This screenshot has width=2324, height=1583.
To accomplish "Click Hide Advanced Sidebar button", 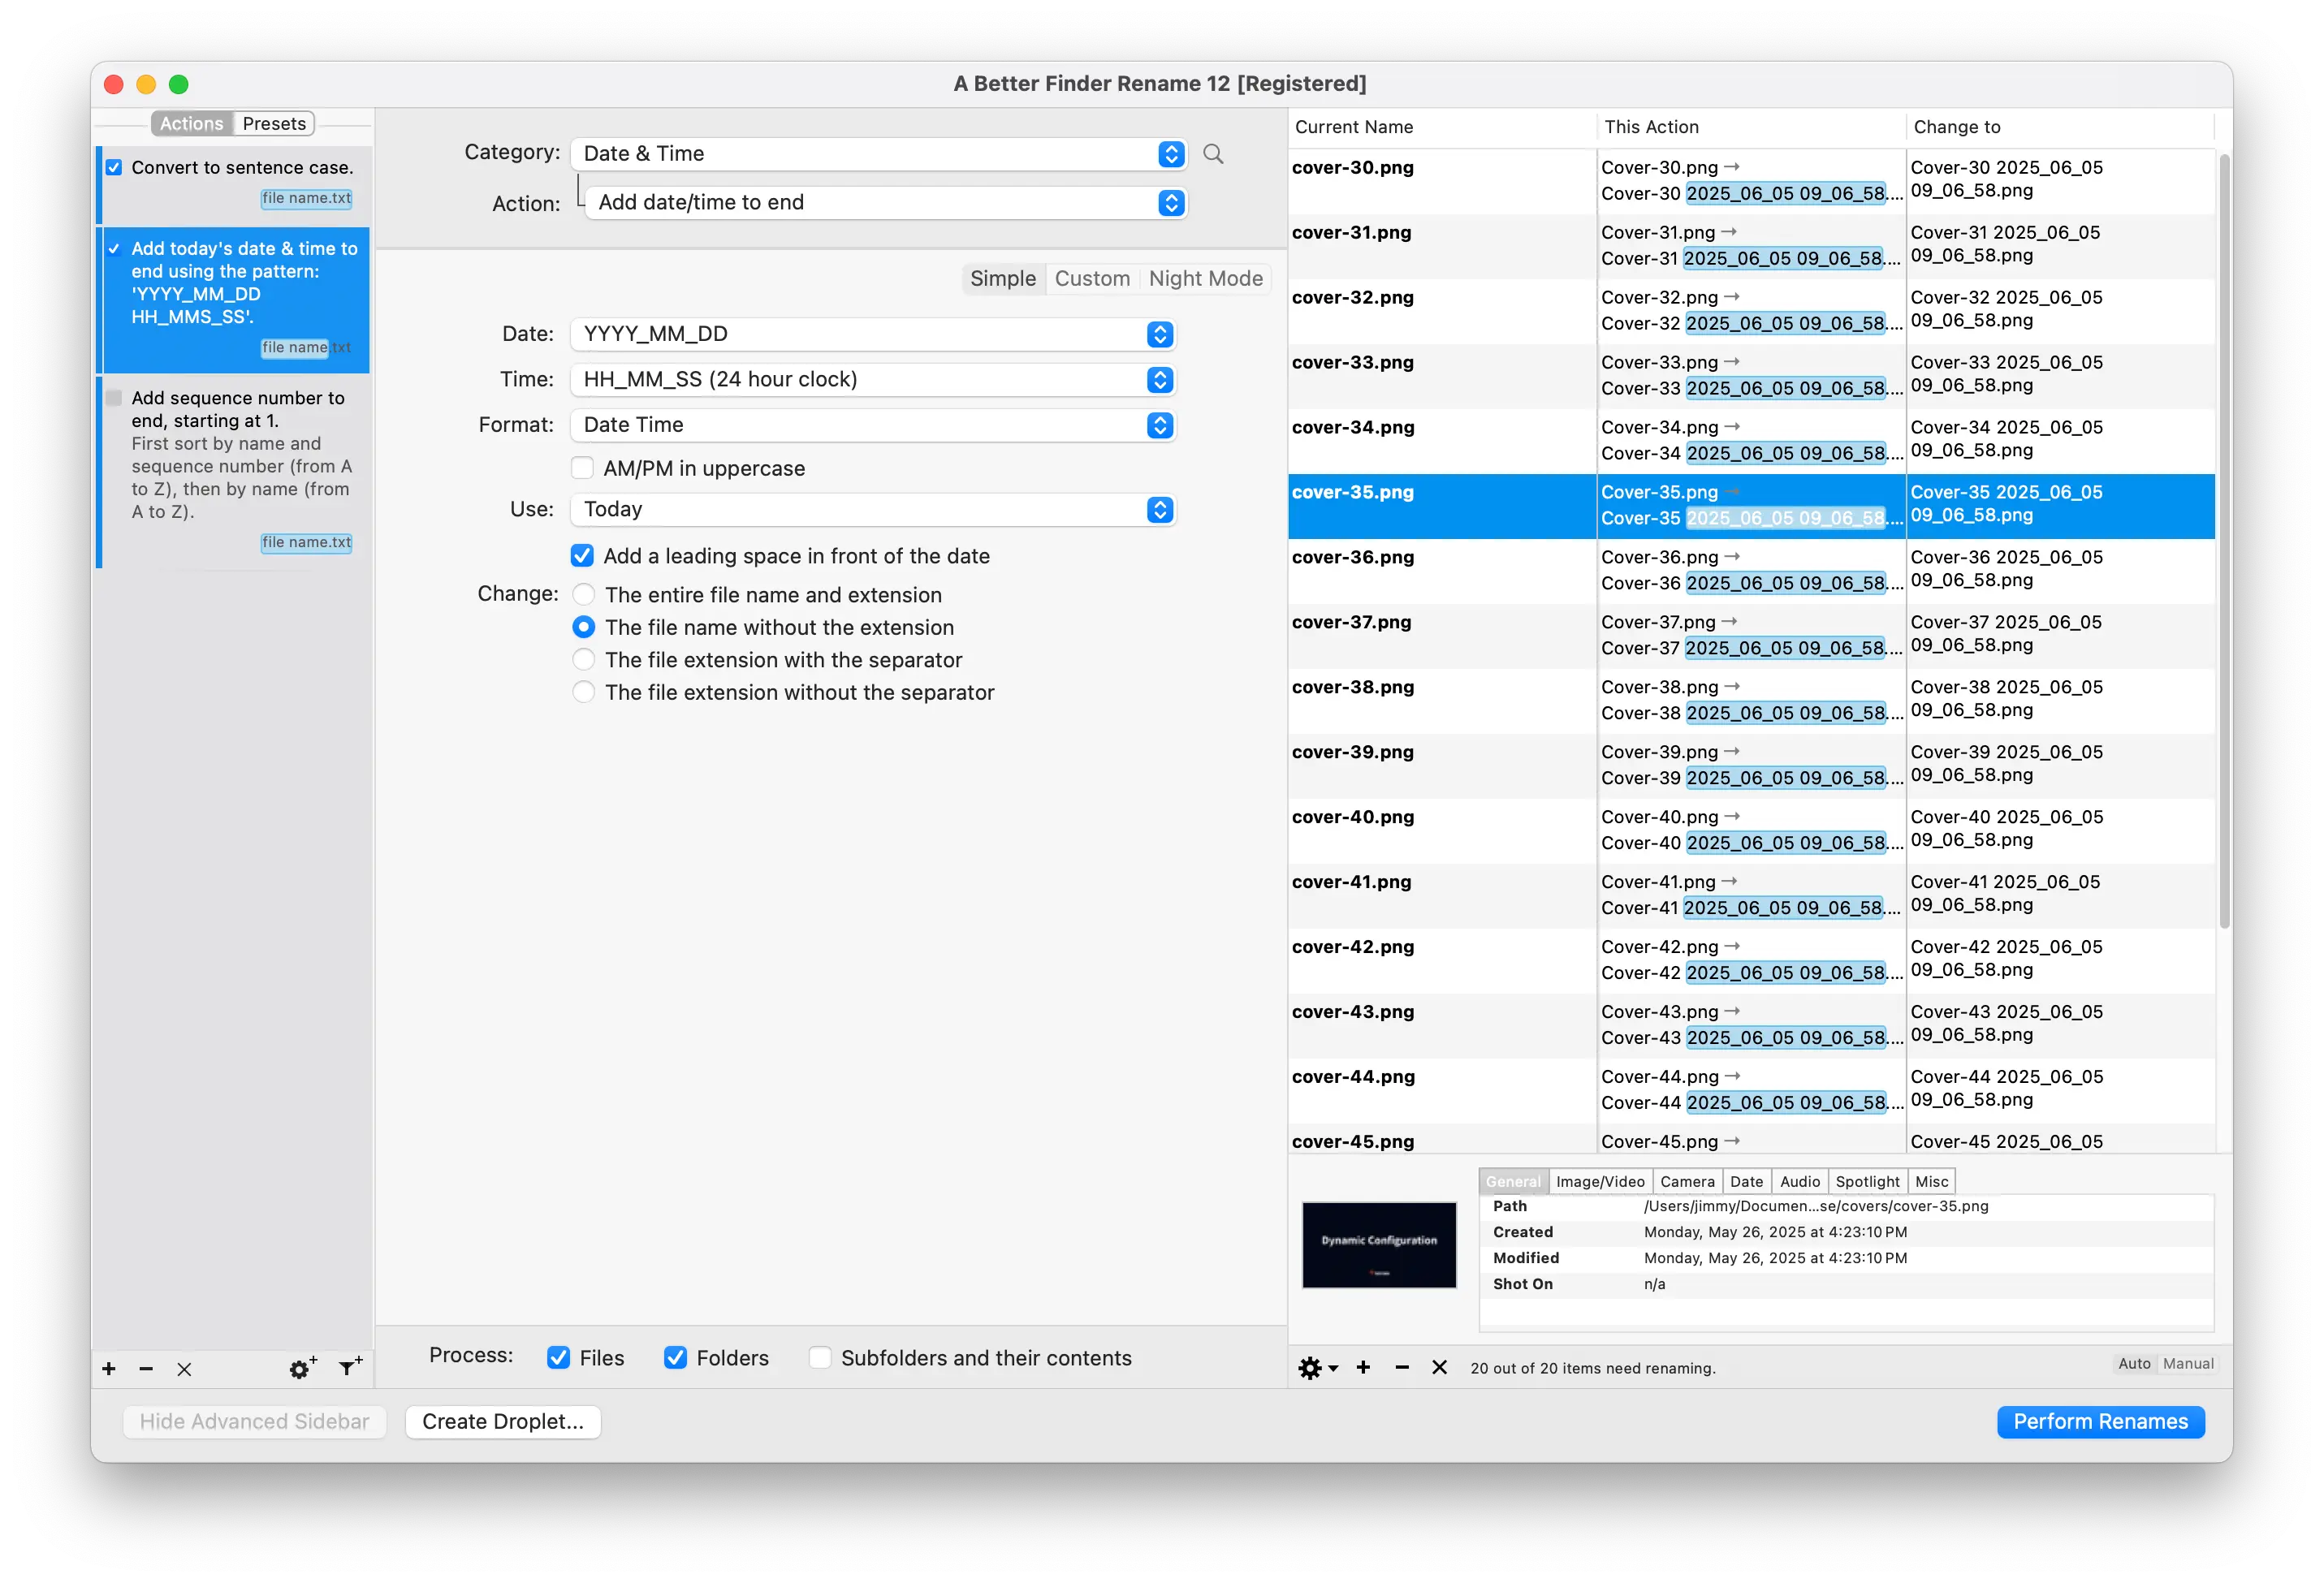I will tap(254, 1422).
